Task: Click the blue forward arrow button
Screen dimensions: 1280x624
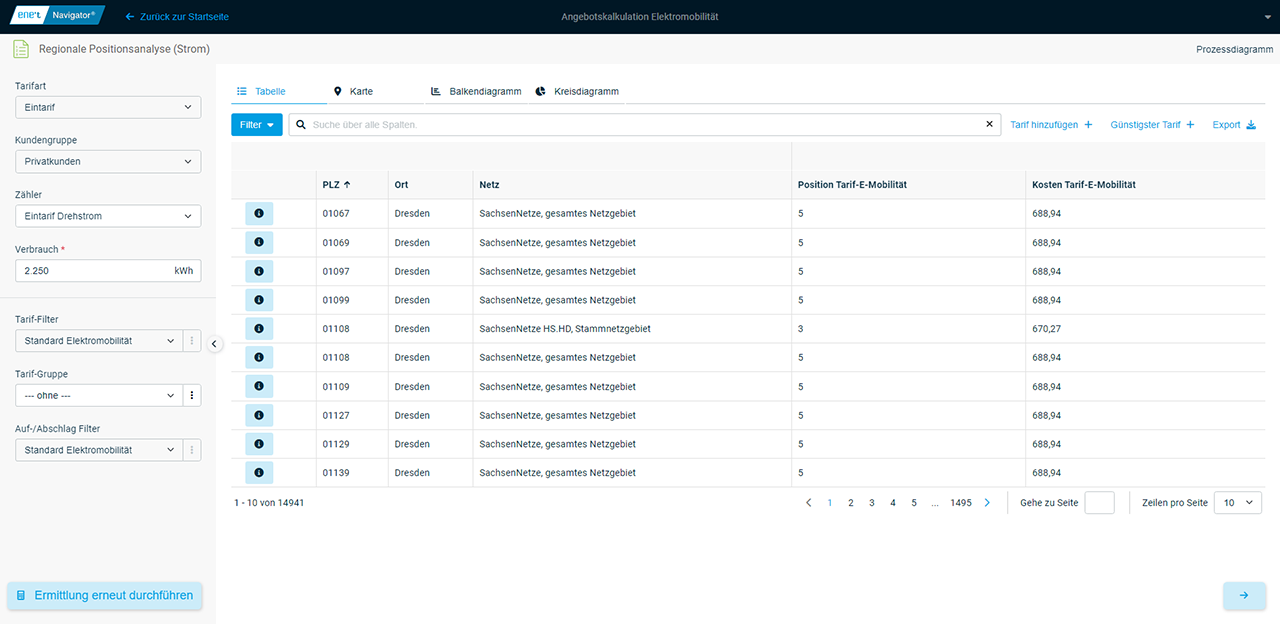Action: [x=1243, y=596]
